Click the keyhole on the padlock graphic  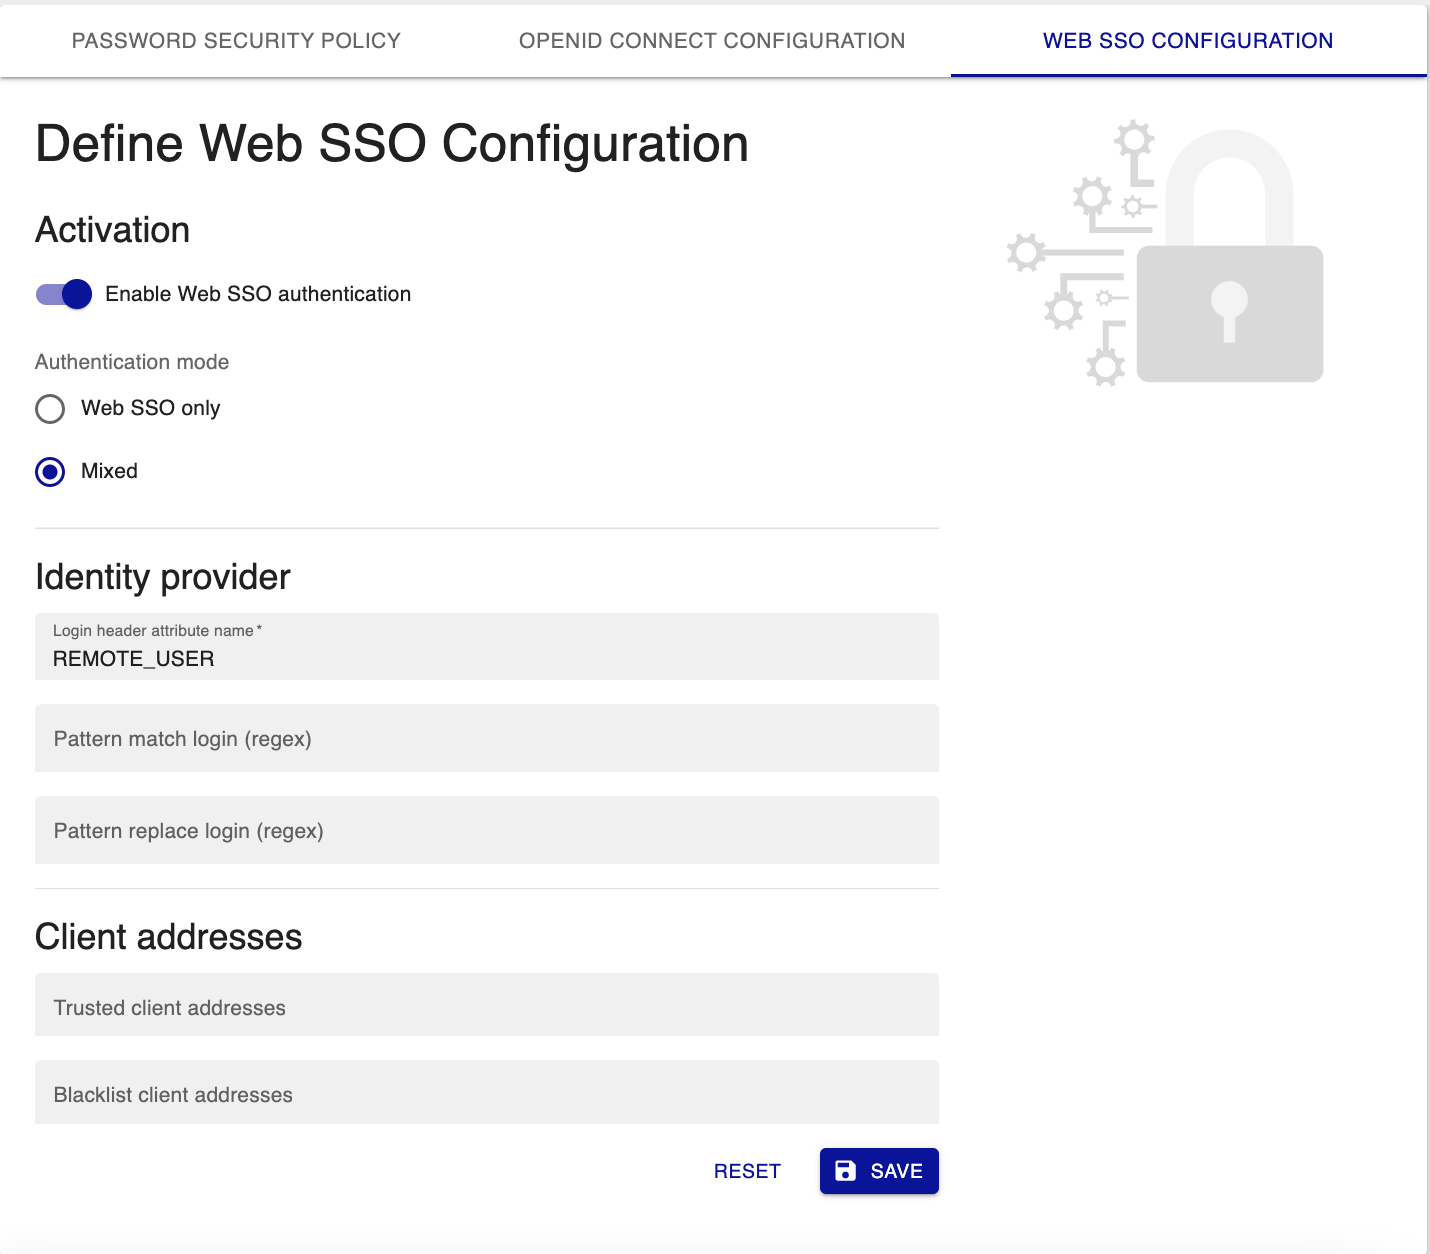pyautogui.click(x=1229, y=305)
